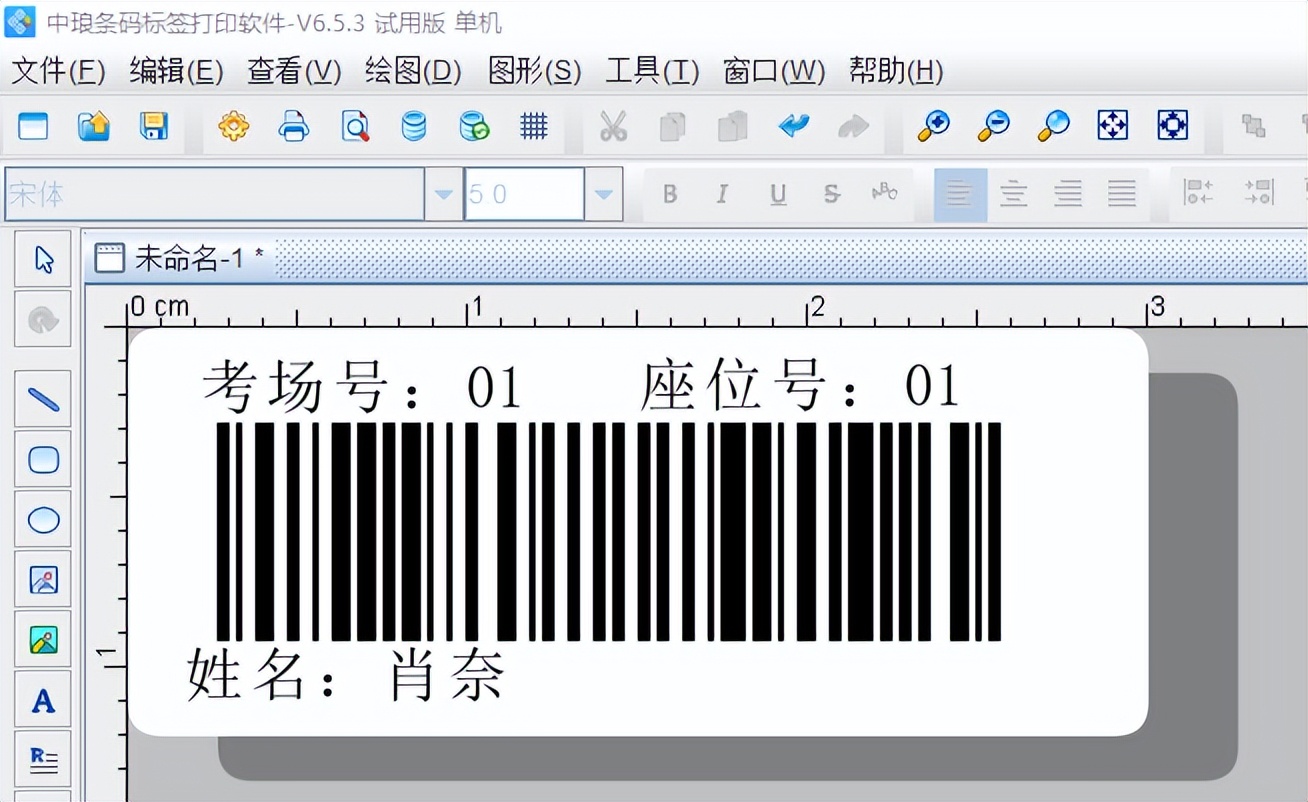Click the zoom icon with inward arrows

1173,126
